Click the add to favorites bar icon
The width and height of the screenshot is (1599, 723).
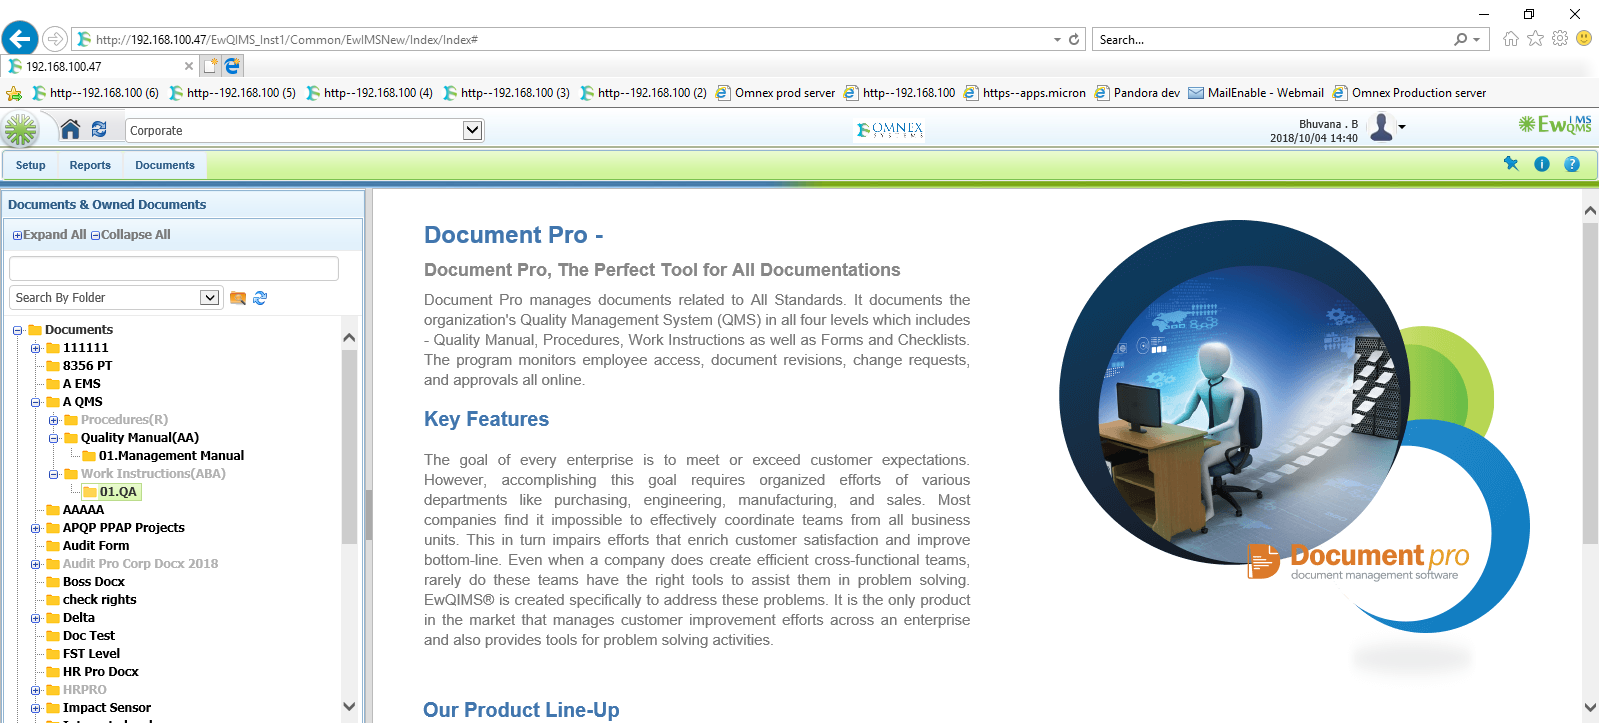[14, 93]
